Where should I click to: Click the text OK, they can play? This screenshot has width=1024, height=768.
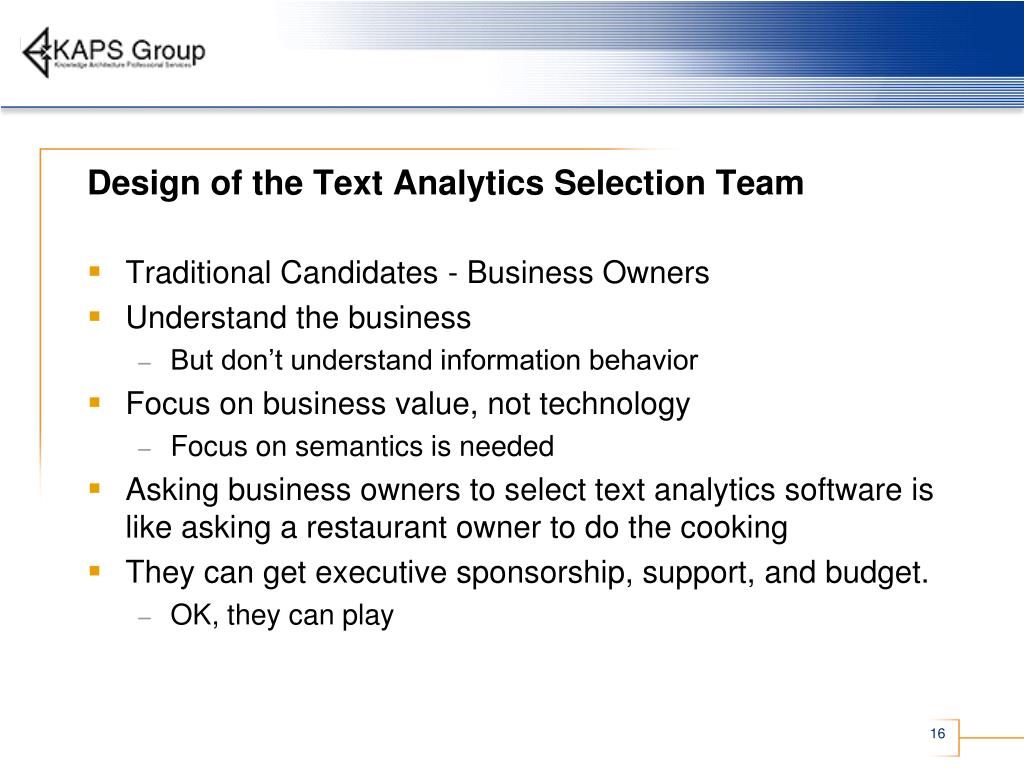point(282,616)
